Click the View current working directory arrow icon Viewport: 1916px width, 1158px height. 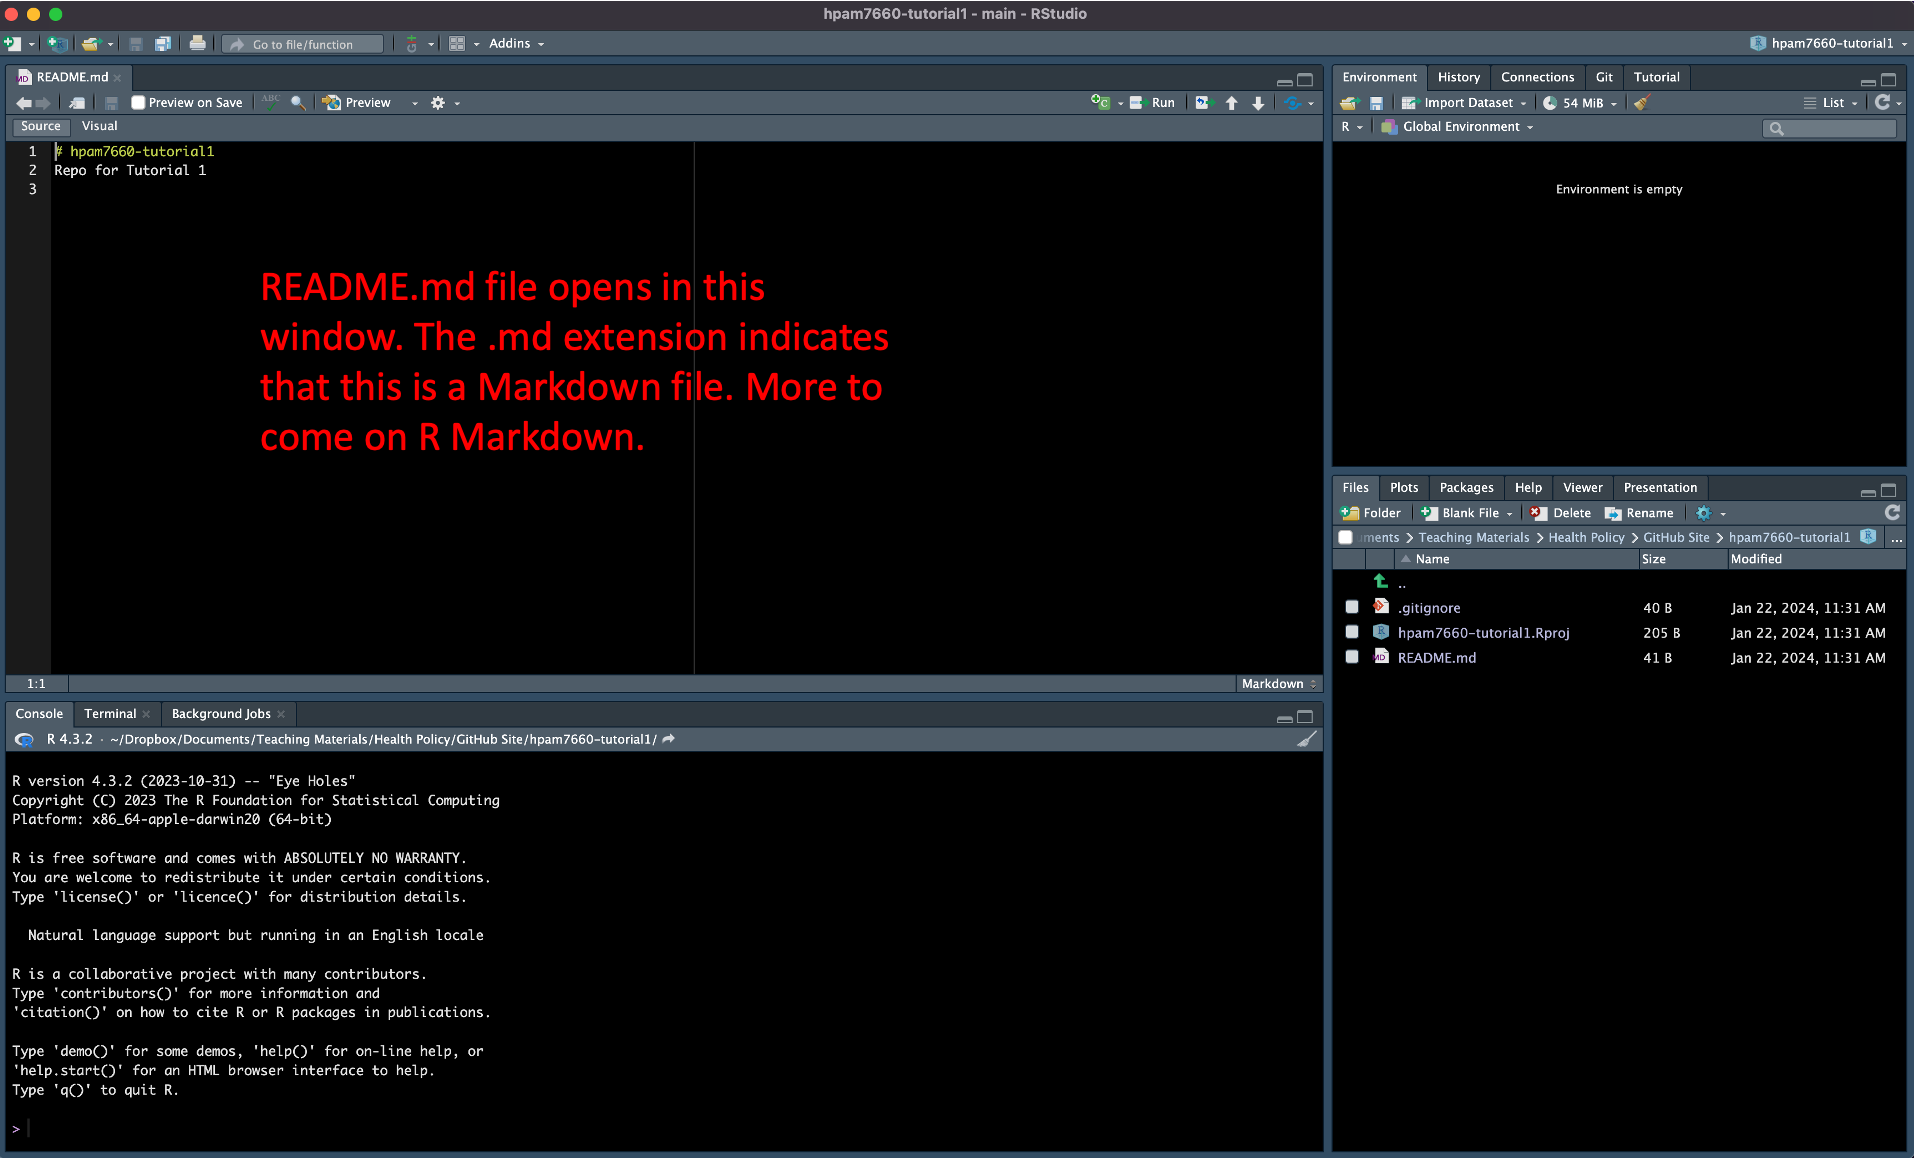click(x=669, y=739)
